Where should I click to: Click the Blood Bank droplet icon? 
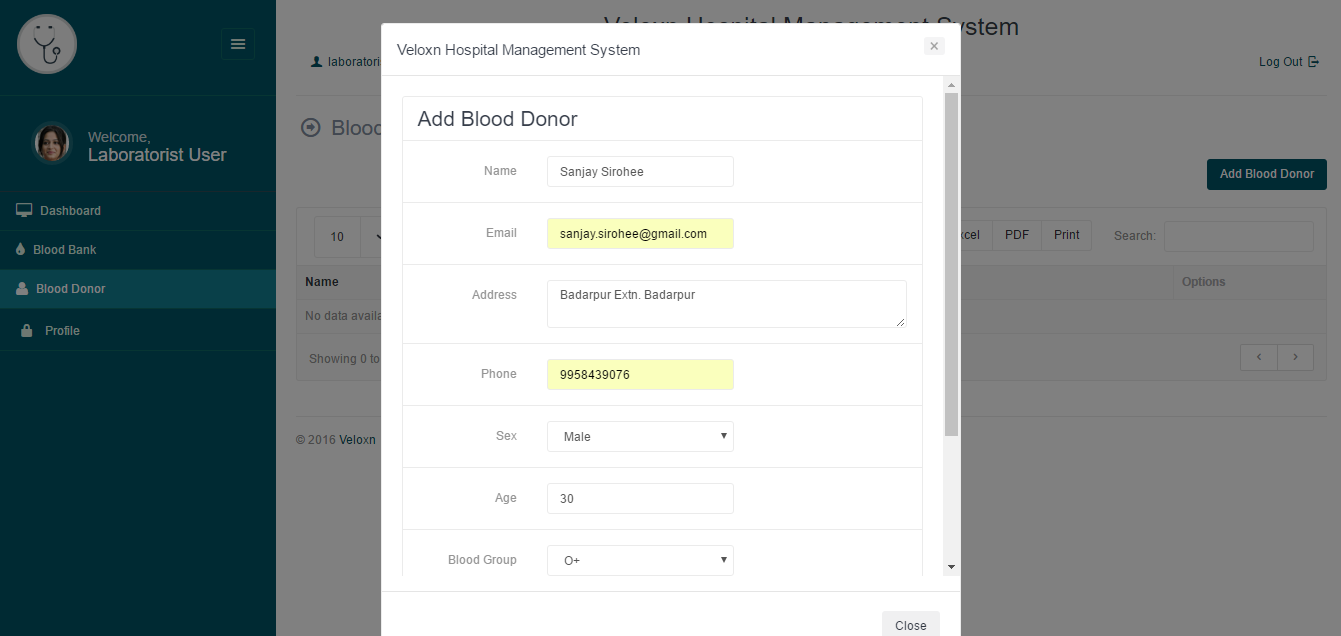21,249
